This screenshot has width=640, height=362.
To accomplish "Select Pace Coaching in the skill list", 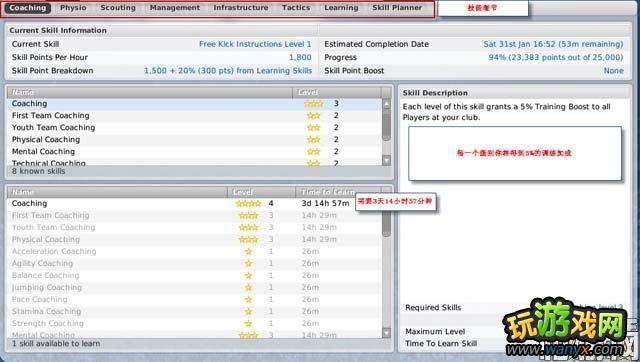I will pos(195,299).
